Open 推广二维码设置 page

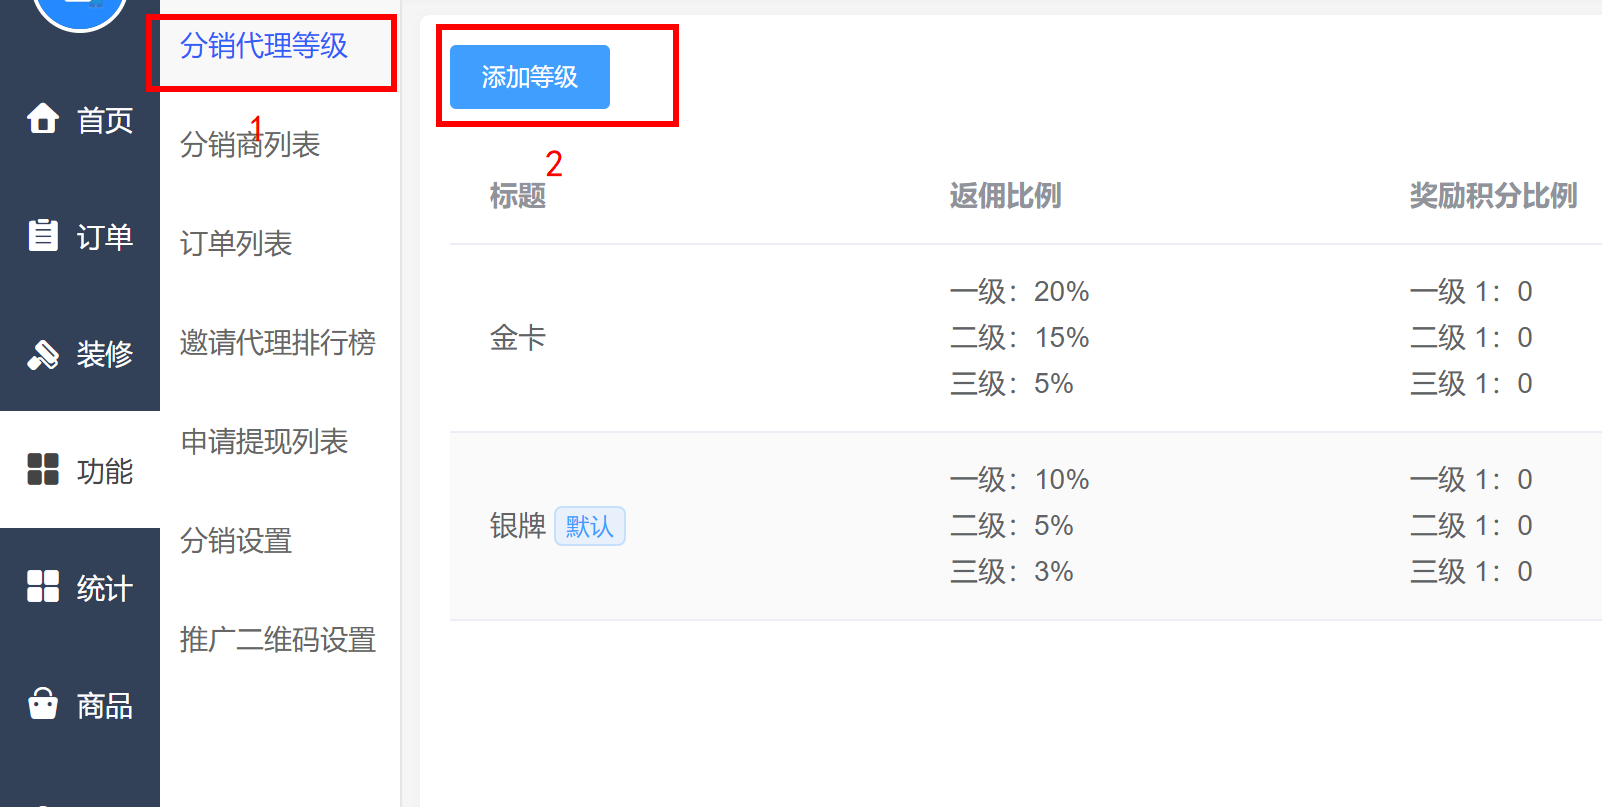[x=278, y=640]
